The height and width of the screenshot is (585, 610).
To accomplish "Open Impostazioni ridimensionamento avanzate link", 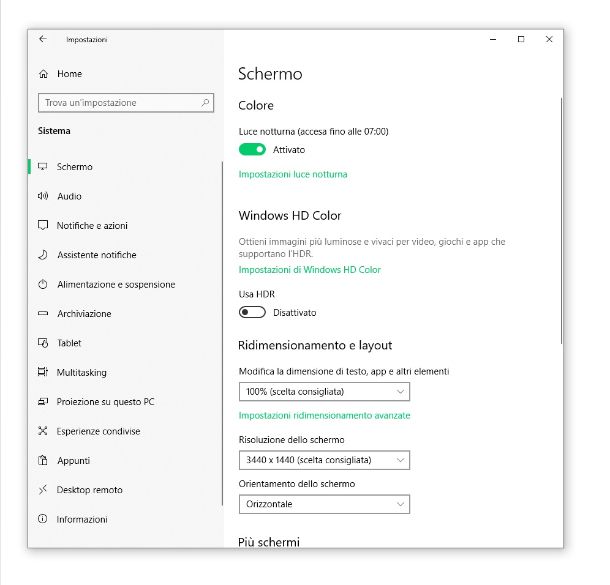I will [x=324, y=415].
